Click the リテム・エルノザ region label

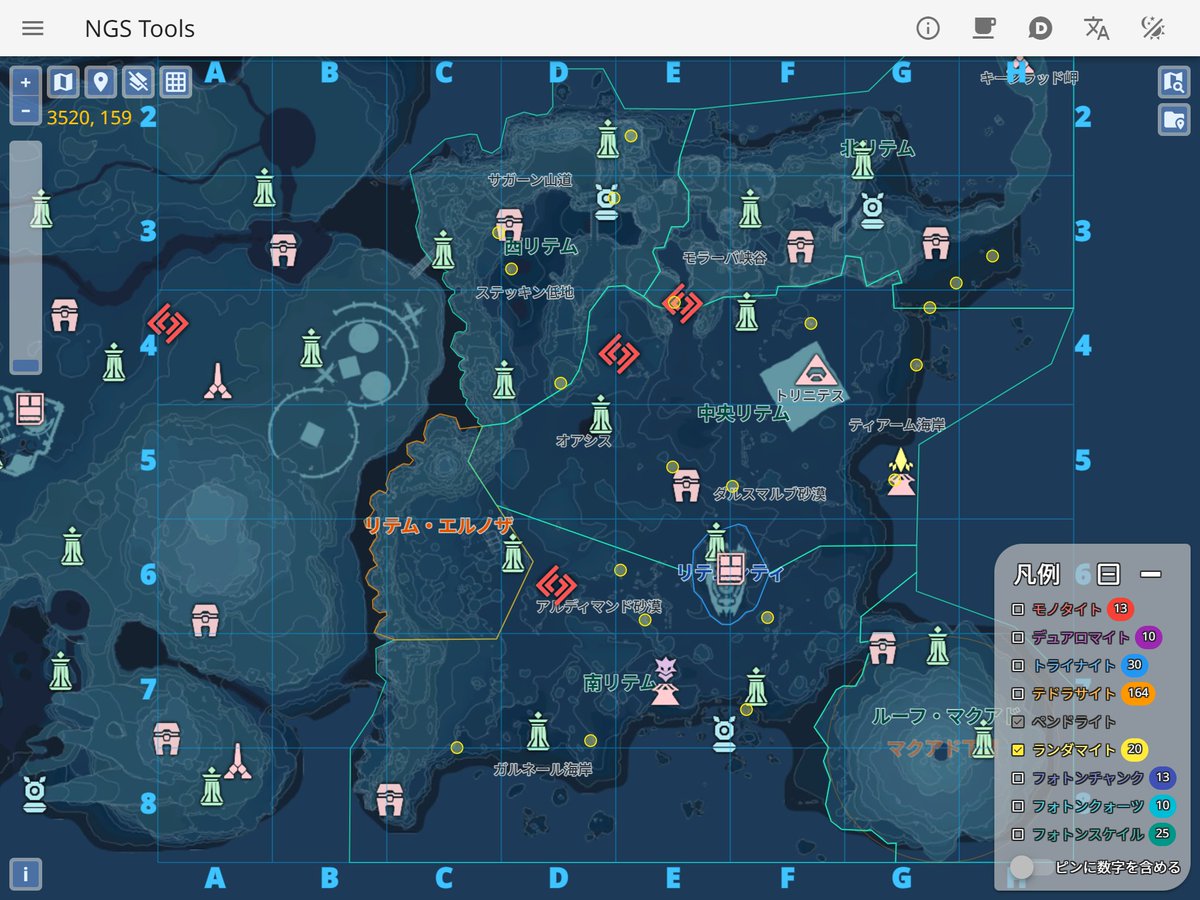(438, 526)
